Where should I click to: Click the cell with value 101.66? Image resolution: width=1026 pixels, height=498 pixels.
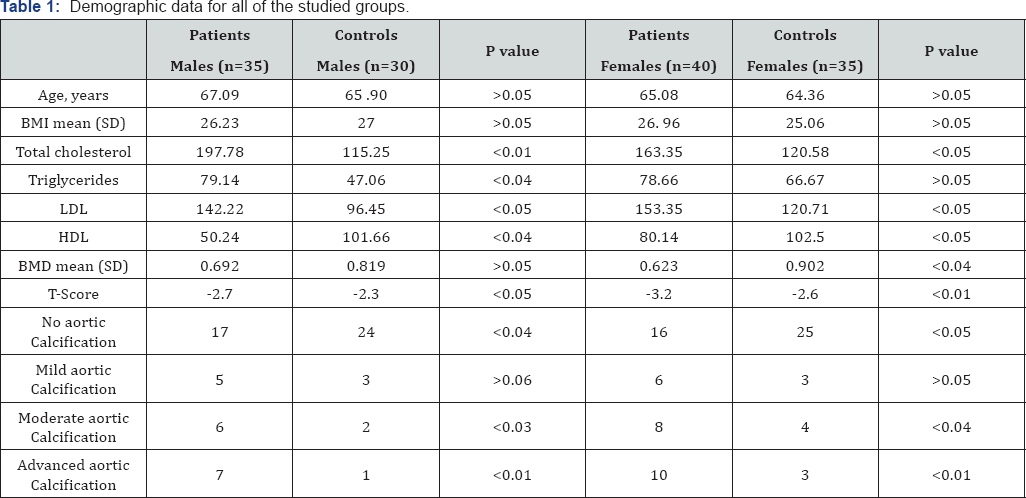(365, 238)
